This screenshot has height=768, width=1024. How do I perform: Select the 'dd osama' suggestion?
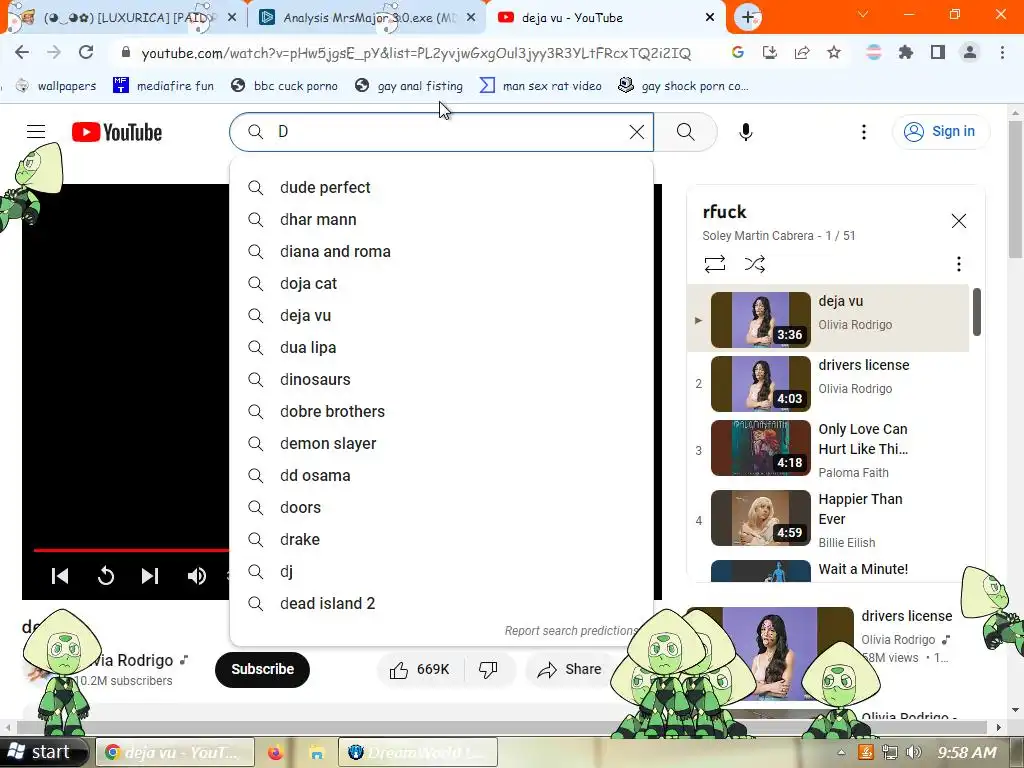tap(441, 475)
